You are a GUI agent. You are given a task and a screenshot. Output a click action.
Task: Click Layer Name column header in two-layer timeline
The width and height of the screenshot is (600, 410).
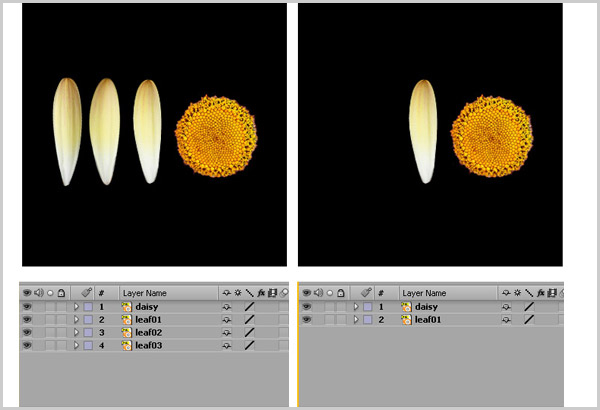click(x=424, y=293)
